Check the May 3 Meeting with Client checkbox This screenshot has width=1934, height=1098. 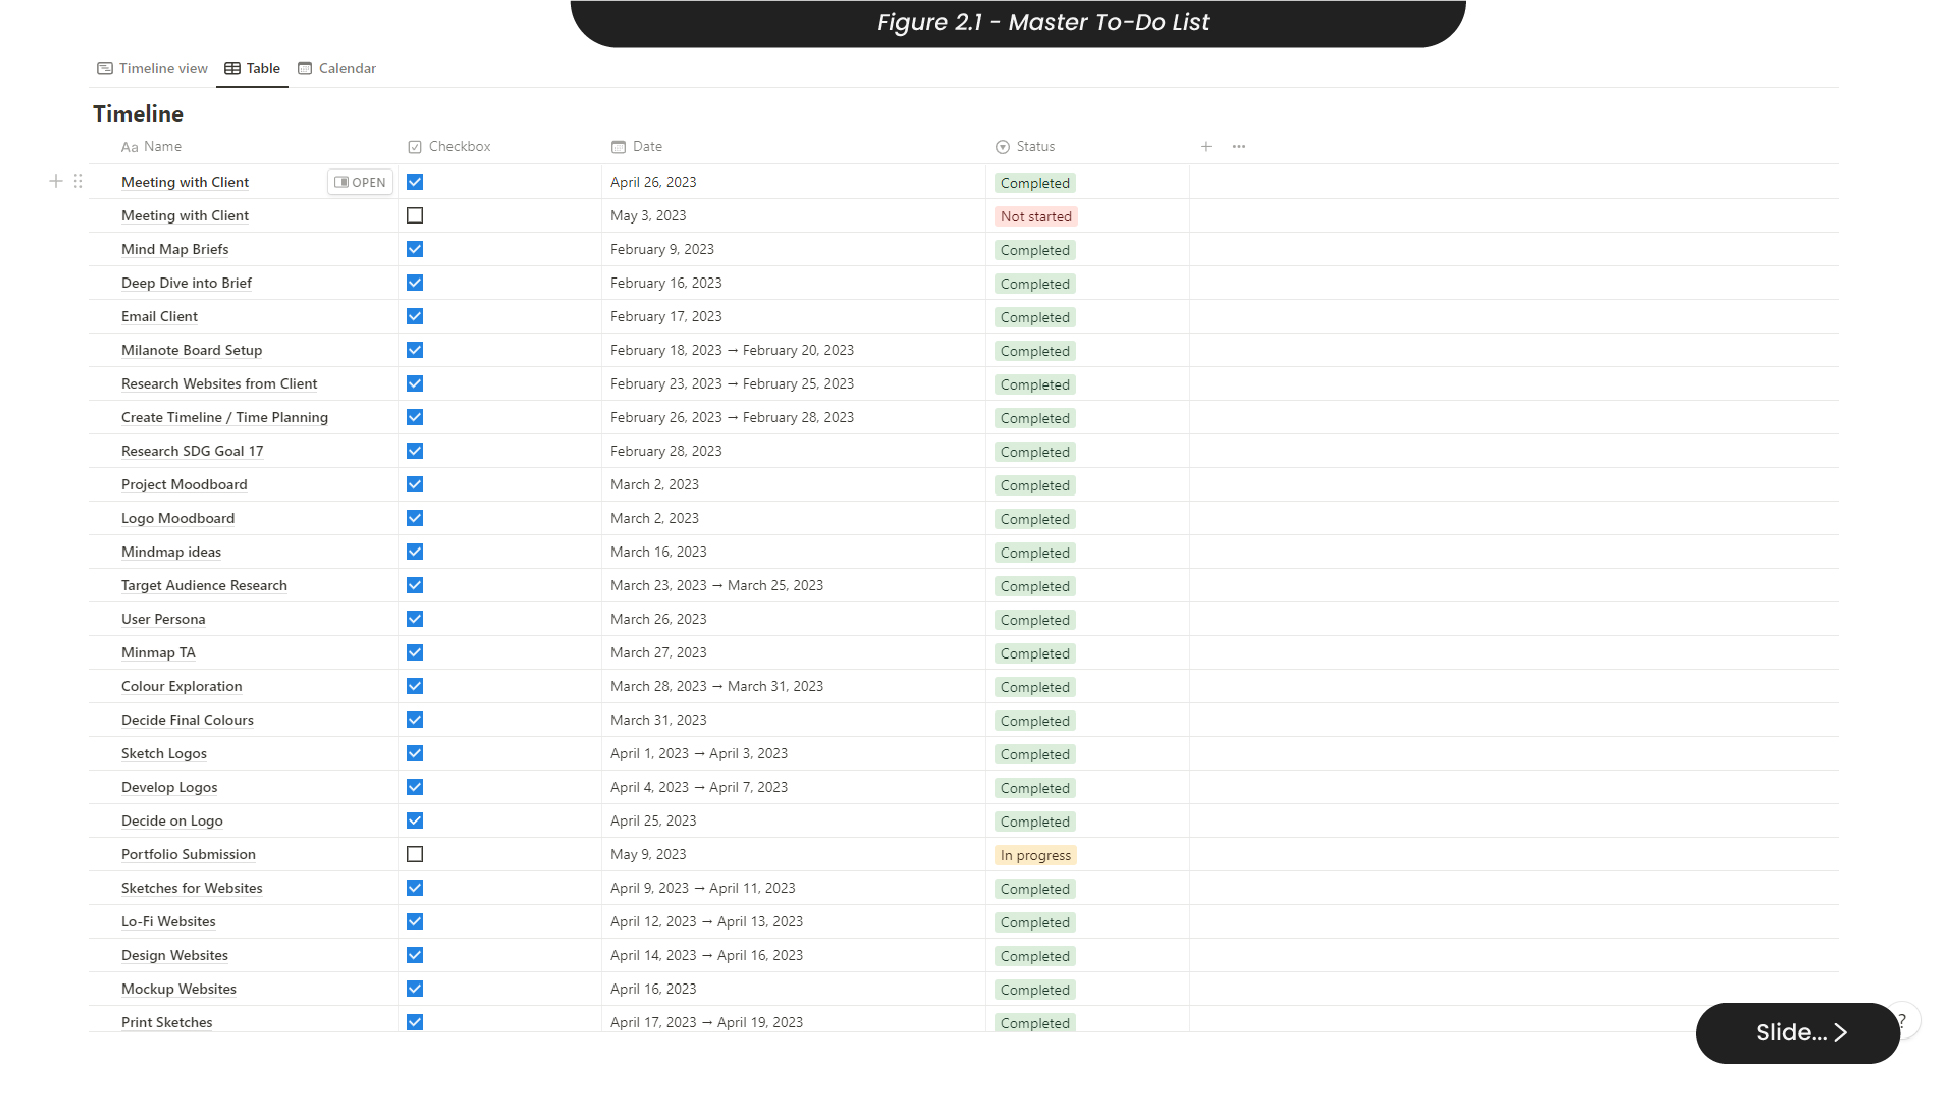[415, 215]
